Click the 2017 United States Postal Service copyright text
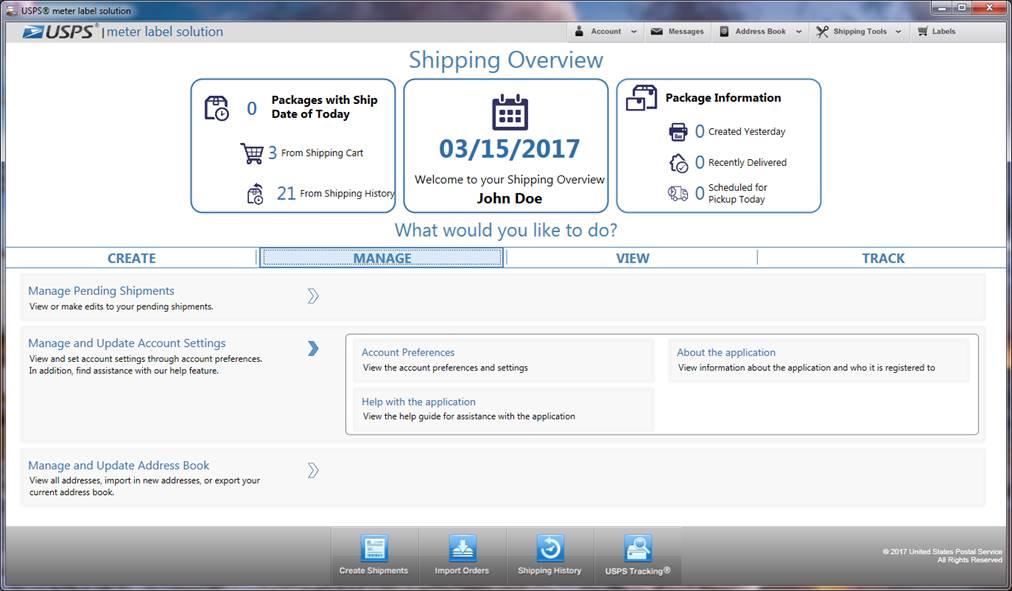This screenshot has height=591, width=1012. pos(942,556)
